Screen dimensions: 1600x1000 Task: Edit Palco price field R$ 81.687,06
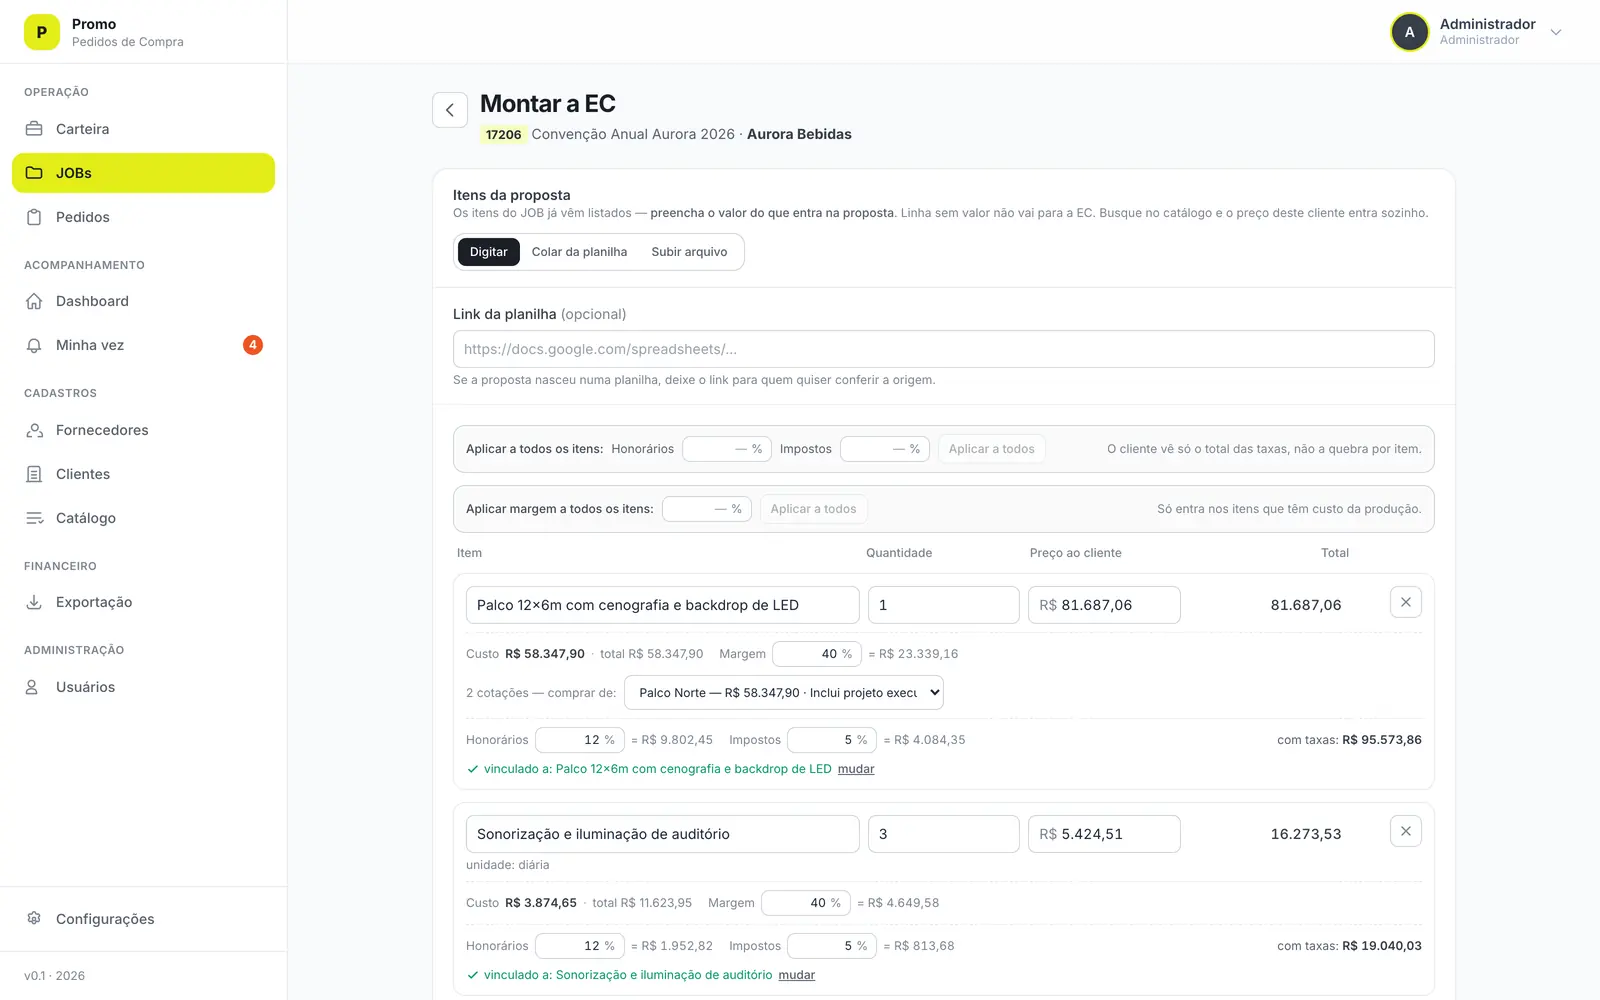coord(1104,605)
